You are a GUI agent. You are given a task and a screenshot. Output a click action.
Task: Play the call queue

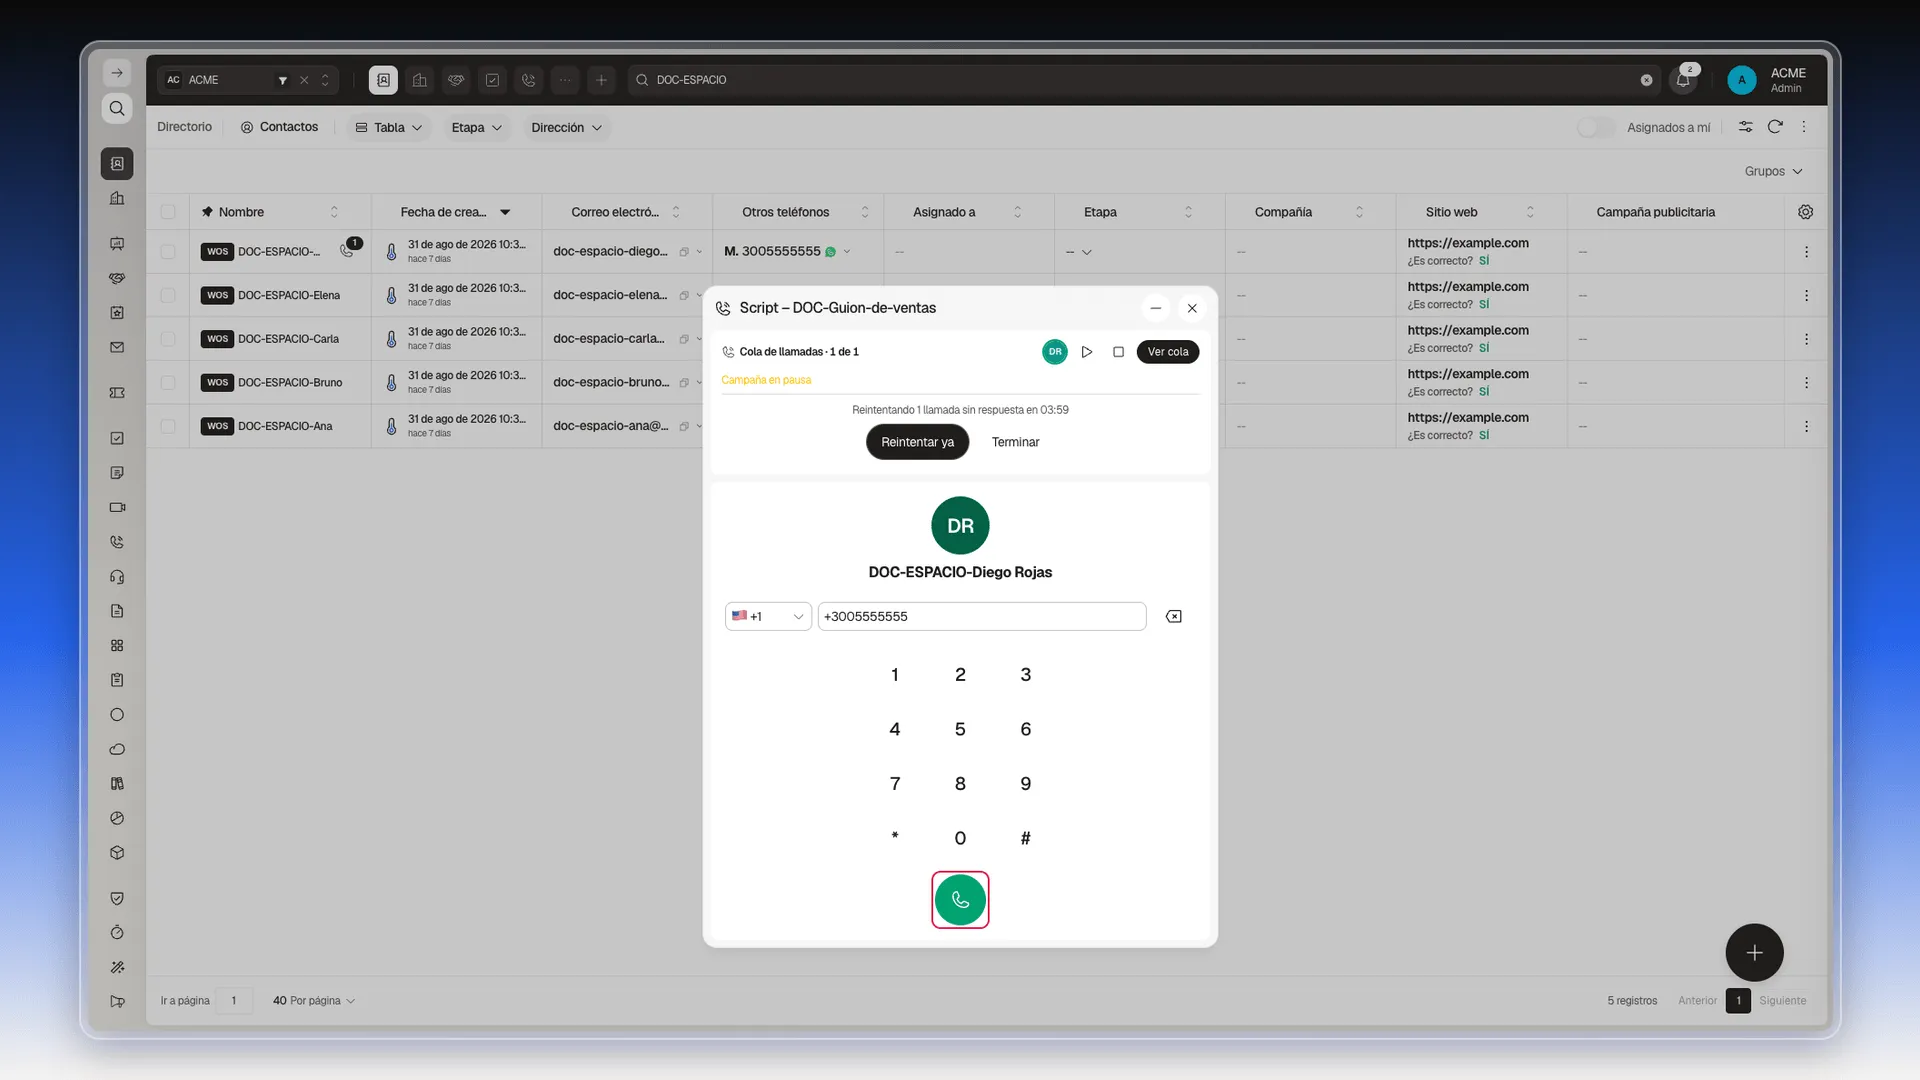[x=1087, y=352]
